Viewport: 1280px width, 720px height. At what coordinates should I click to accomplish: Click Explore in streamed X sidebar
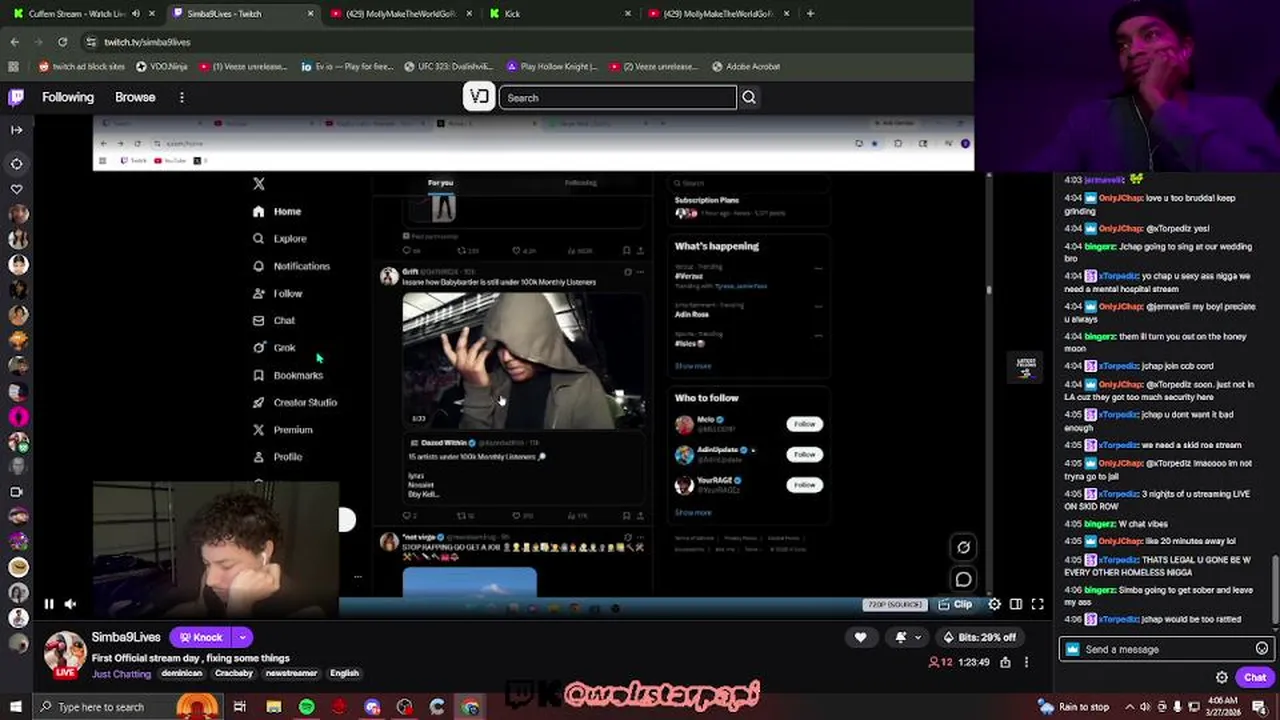click(280, 239)
